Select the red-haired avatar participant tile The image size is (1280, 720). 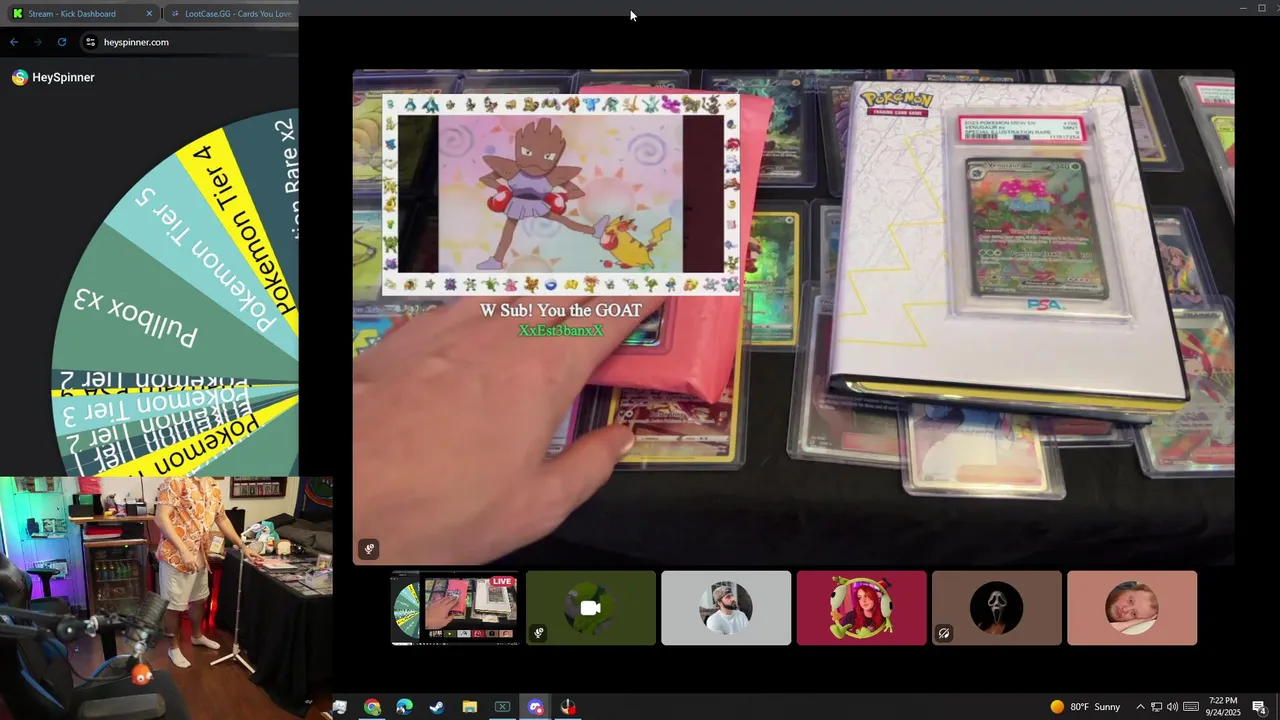[861, 608]
